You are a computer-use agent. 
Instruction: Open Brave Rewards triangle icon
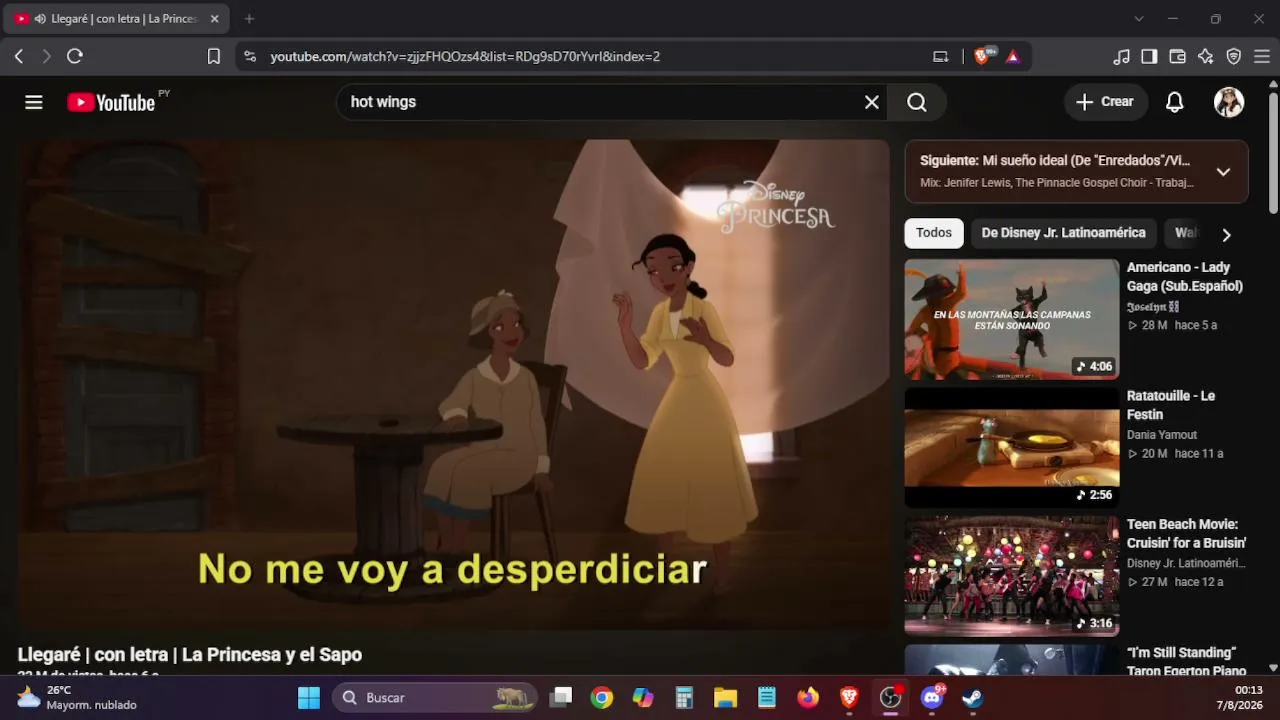coord(1013,57)
